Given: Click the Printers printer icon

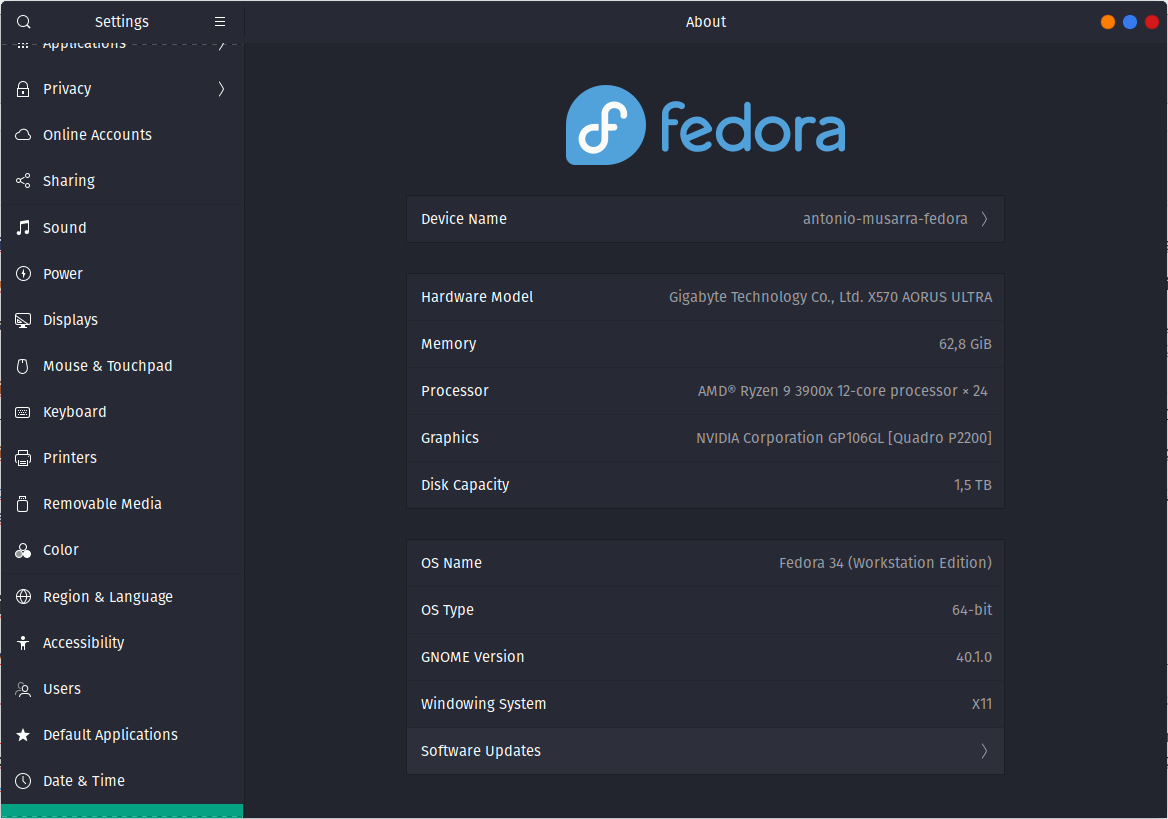Looking at the screenshot, I should 23,458.
